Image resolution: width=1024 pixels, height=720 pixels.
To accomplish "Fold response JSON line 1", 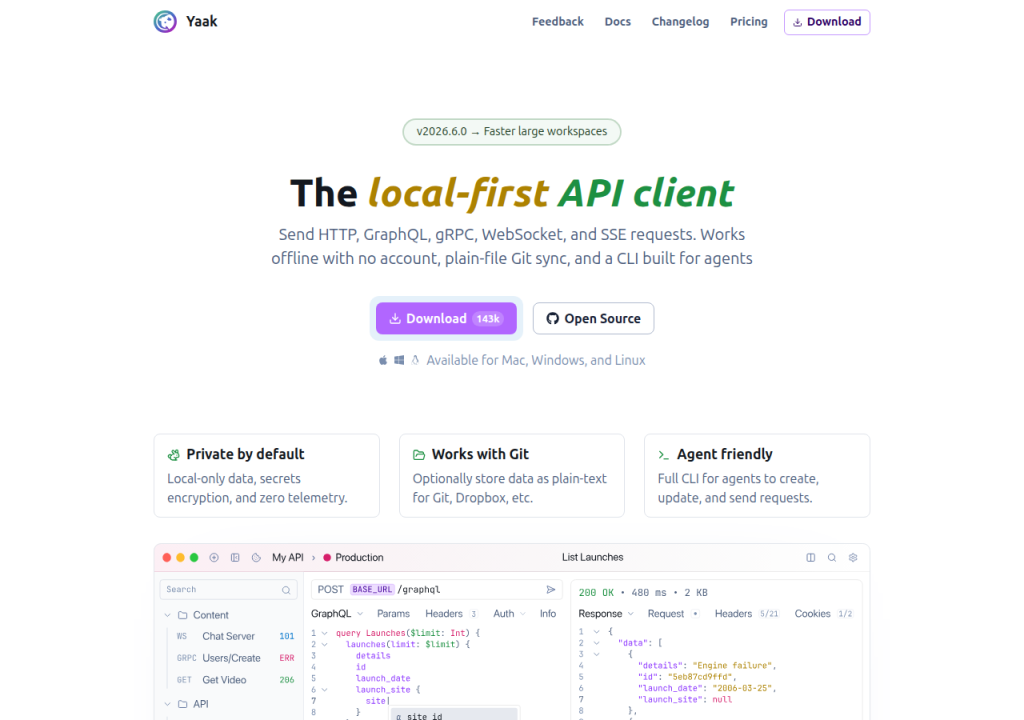I will point(596,632).
